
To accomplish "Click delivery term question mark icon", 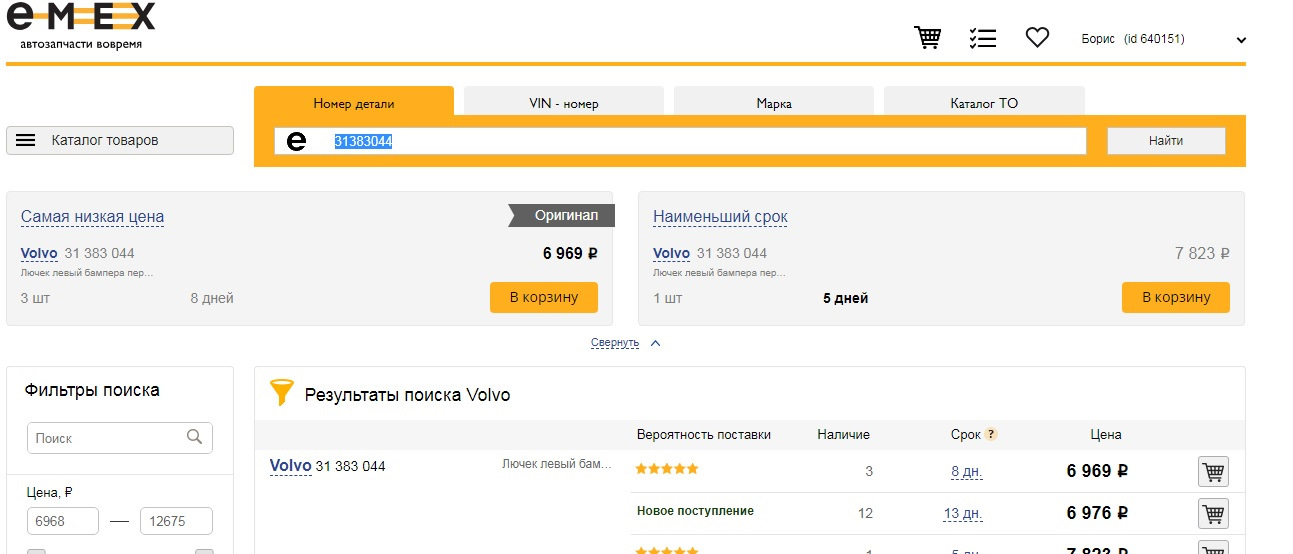I will pyautogui.click(x=991, y=435).
